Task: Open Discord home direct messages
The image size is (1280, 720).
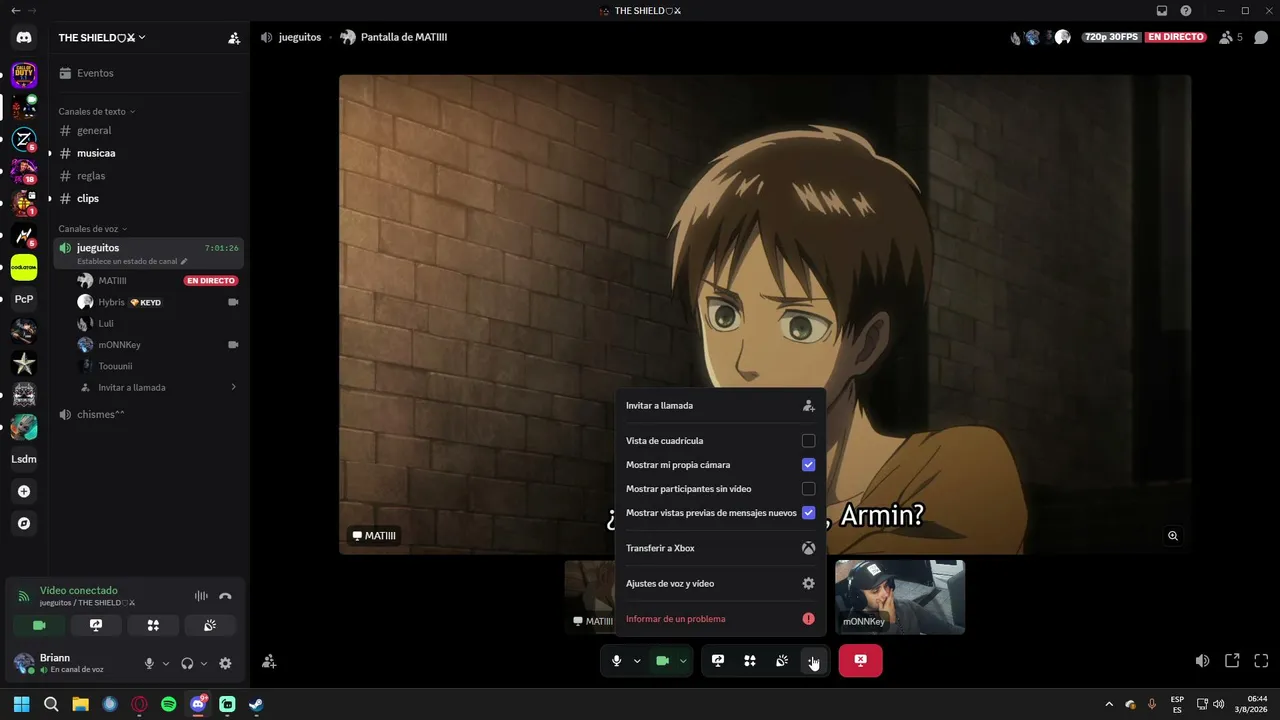Action: point(24,38)
